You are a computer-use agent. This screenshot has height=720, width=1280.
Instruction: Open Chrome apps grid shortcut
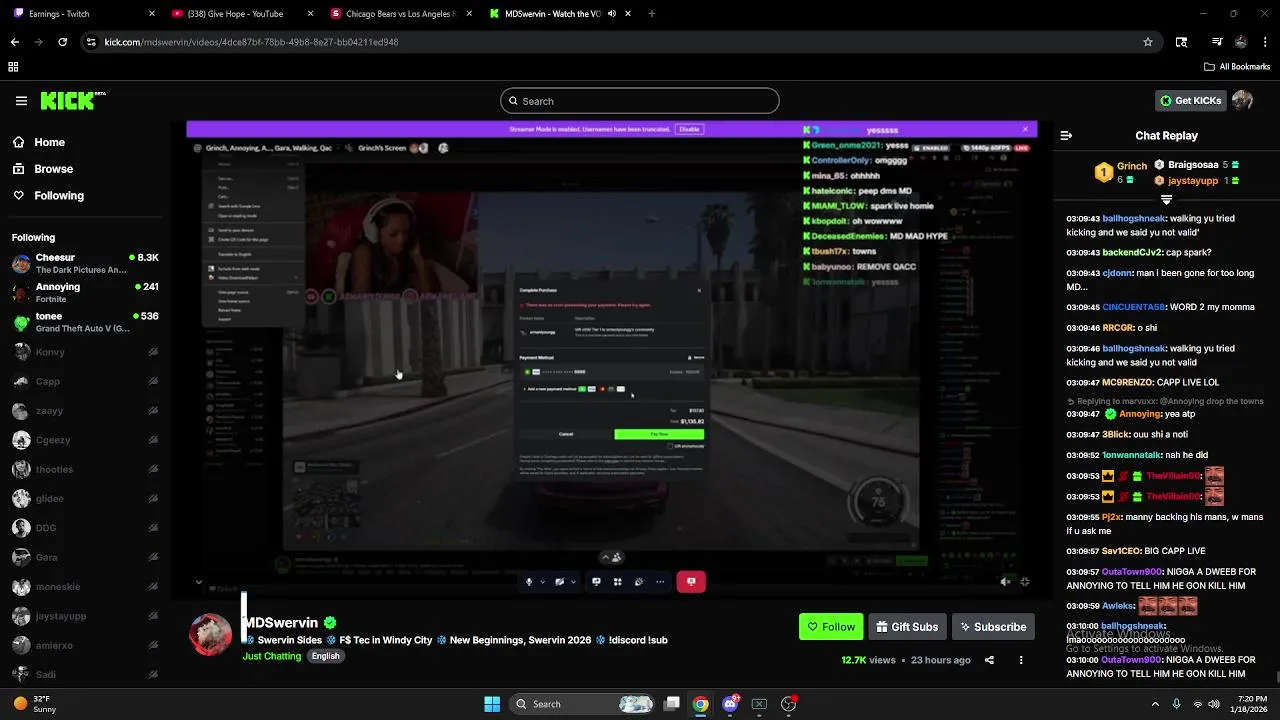(13, 67)
